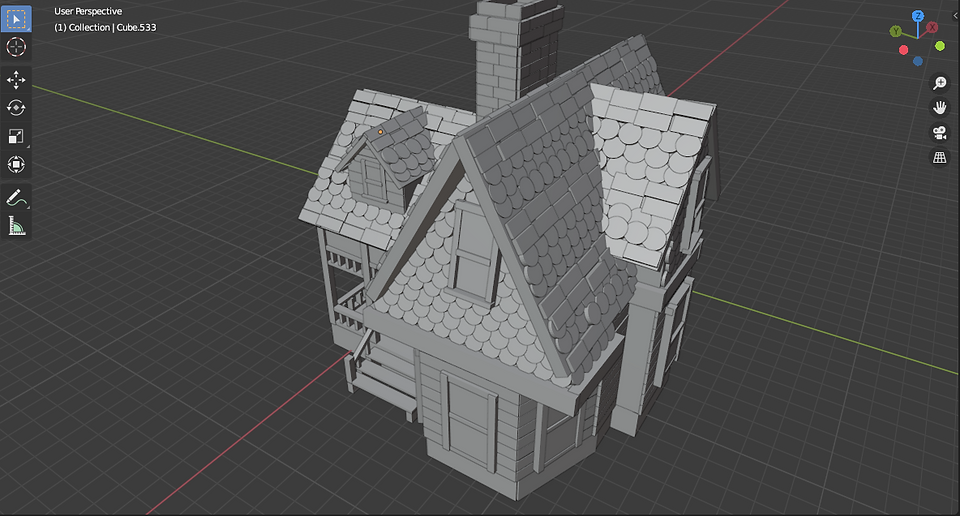The image size is (960, 516).
Task: Choose the Rotate tool
Action: (16, 108)
